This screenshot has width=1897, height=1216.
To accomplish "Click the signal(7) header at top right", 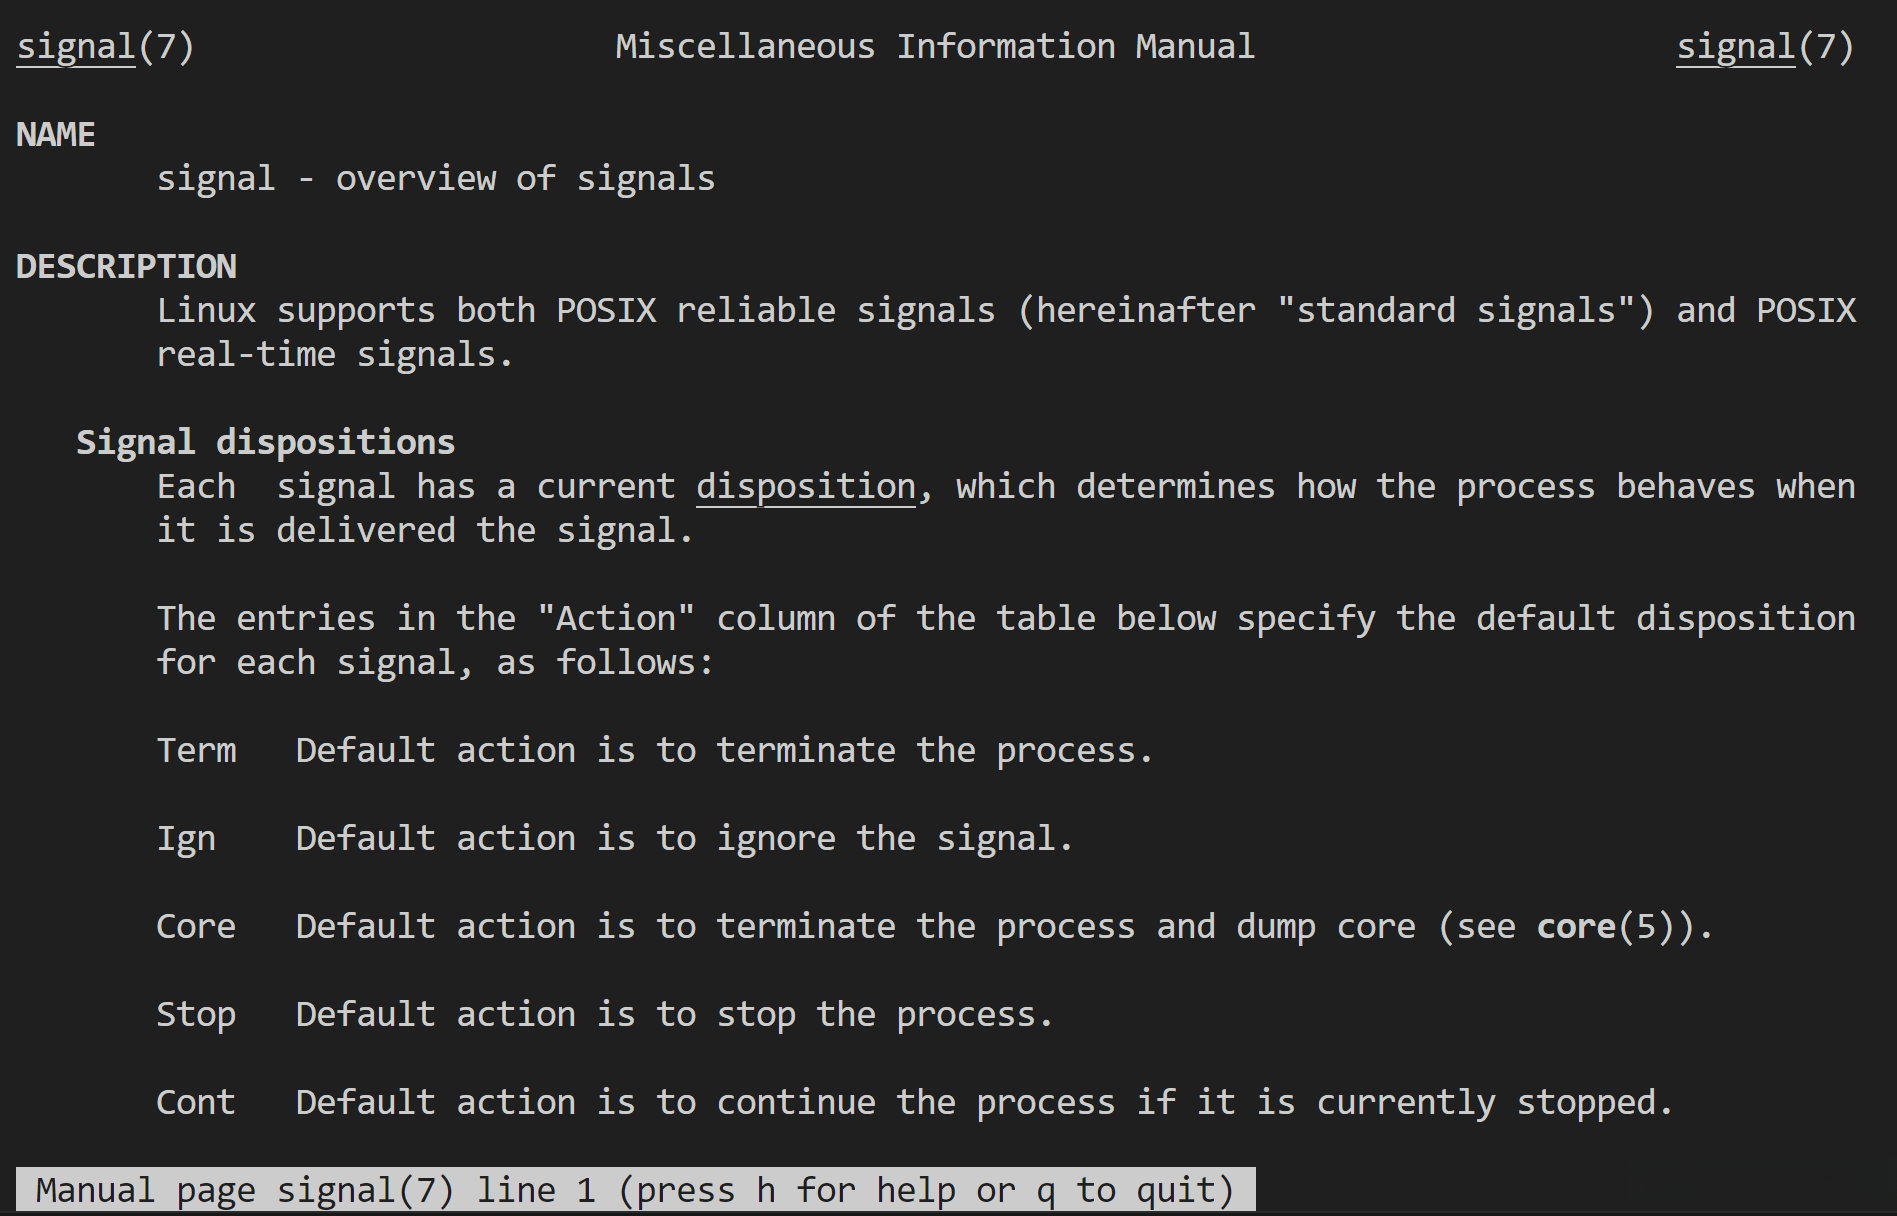I will [x=1765, y=47].
